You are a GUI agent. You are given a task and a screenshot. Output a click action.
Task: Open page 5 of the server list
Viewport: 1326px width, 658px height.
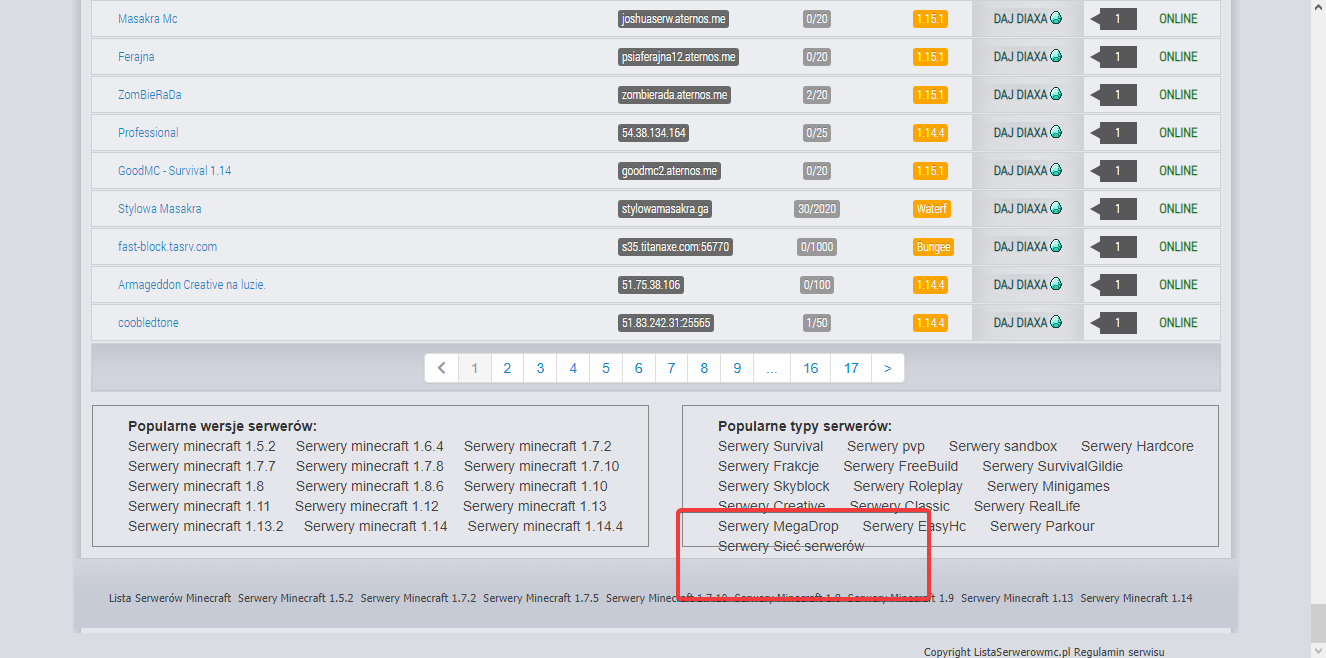pos(606,368)
